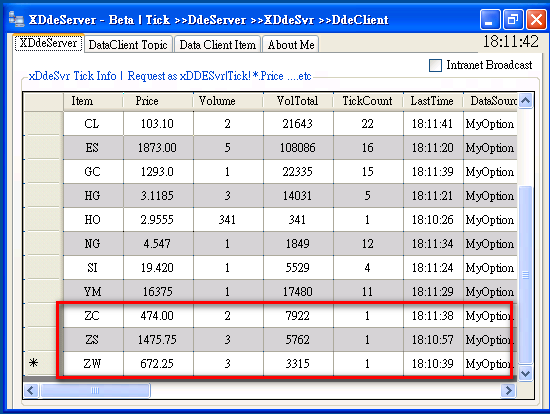Click the VolTotal cell 108086
550x414 pixels.
(x=298, y=148)
